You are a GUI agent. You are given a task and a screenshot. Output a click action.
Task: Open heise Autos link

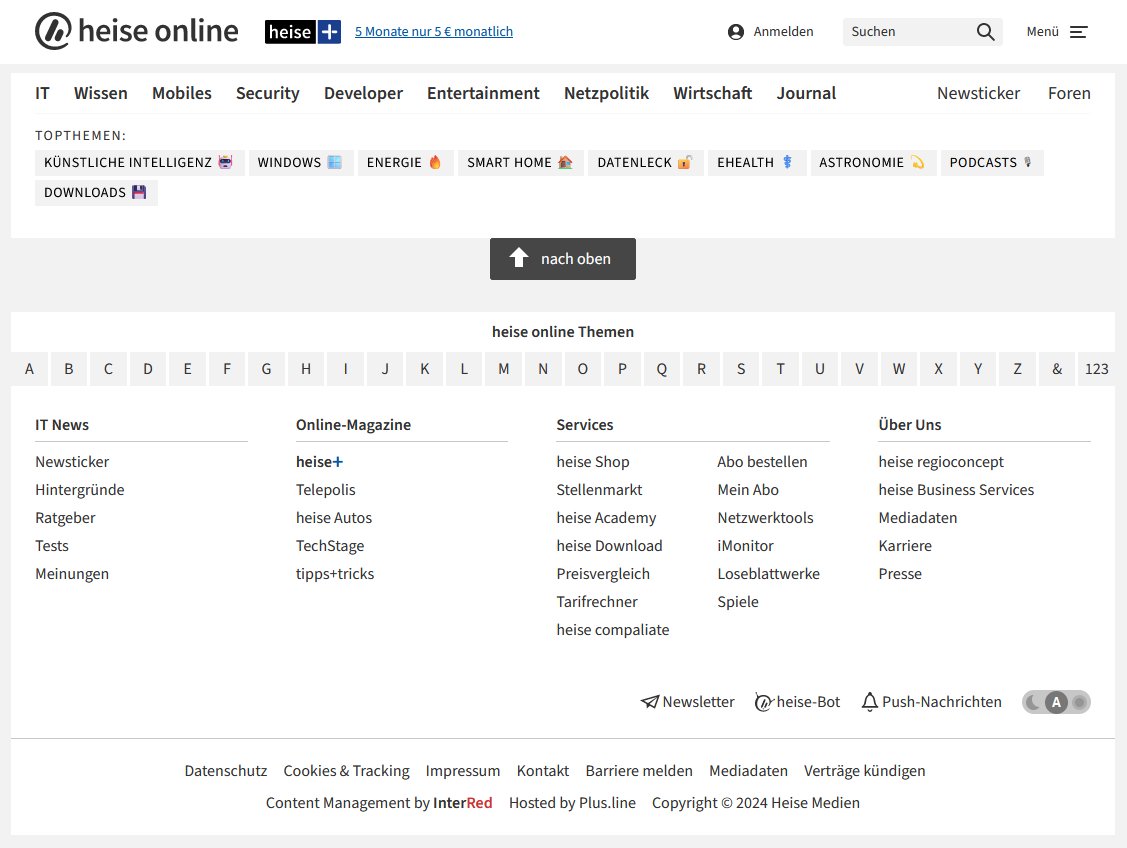(334, 517)
